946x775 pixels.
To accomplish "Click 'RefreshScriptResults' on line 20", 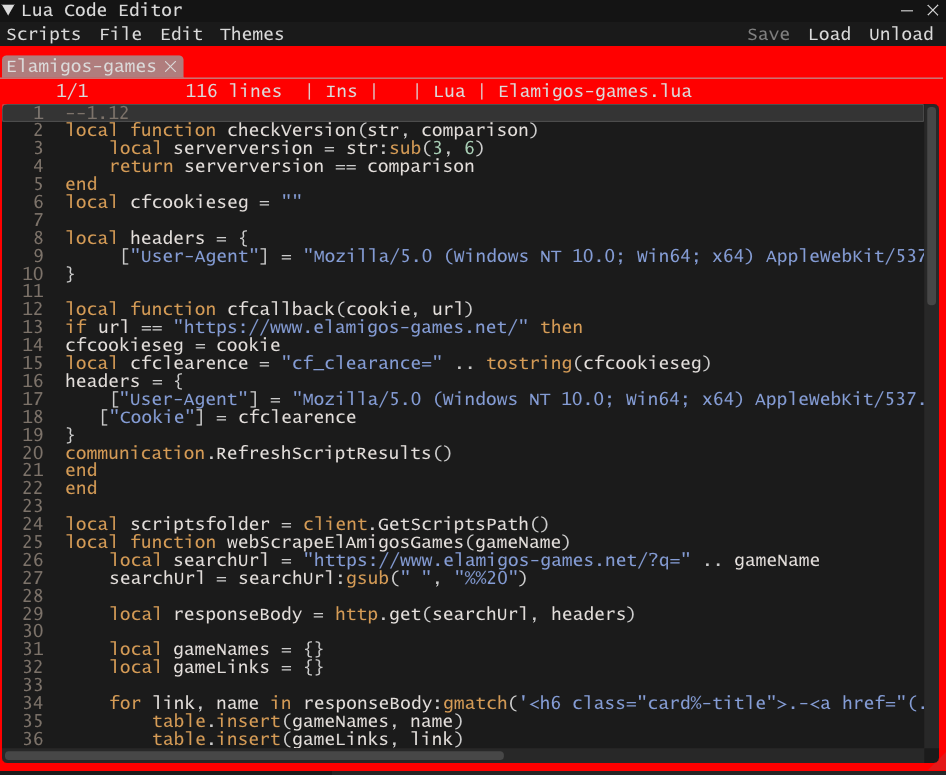I will pyautogui.click(x=323, y=453).
